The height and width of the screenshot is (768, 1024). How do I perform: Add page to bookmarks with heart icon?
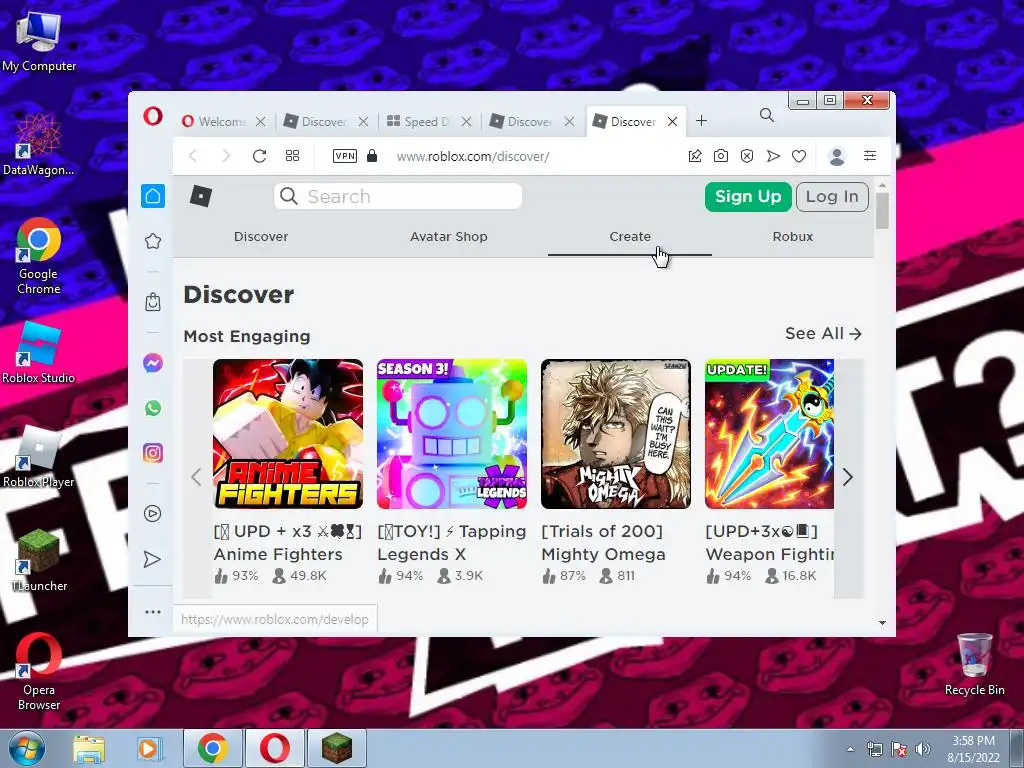(799, 156)
